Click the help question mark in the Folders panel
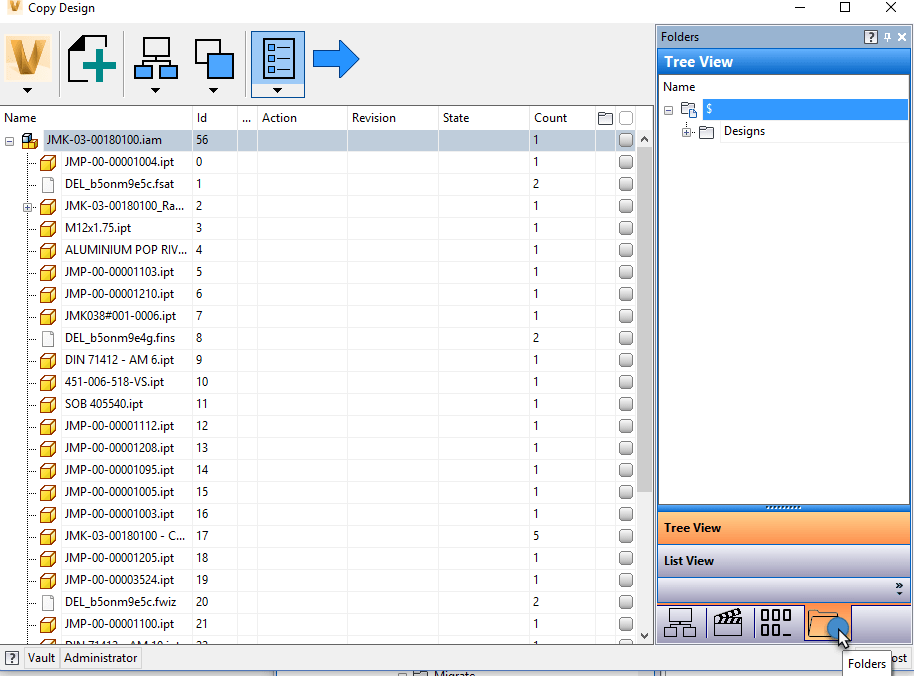 (x=869, y=37)
